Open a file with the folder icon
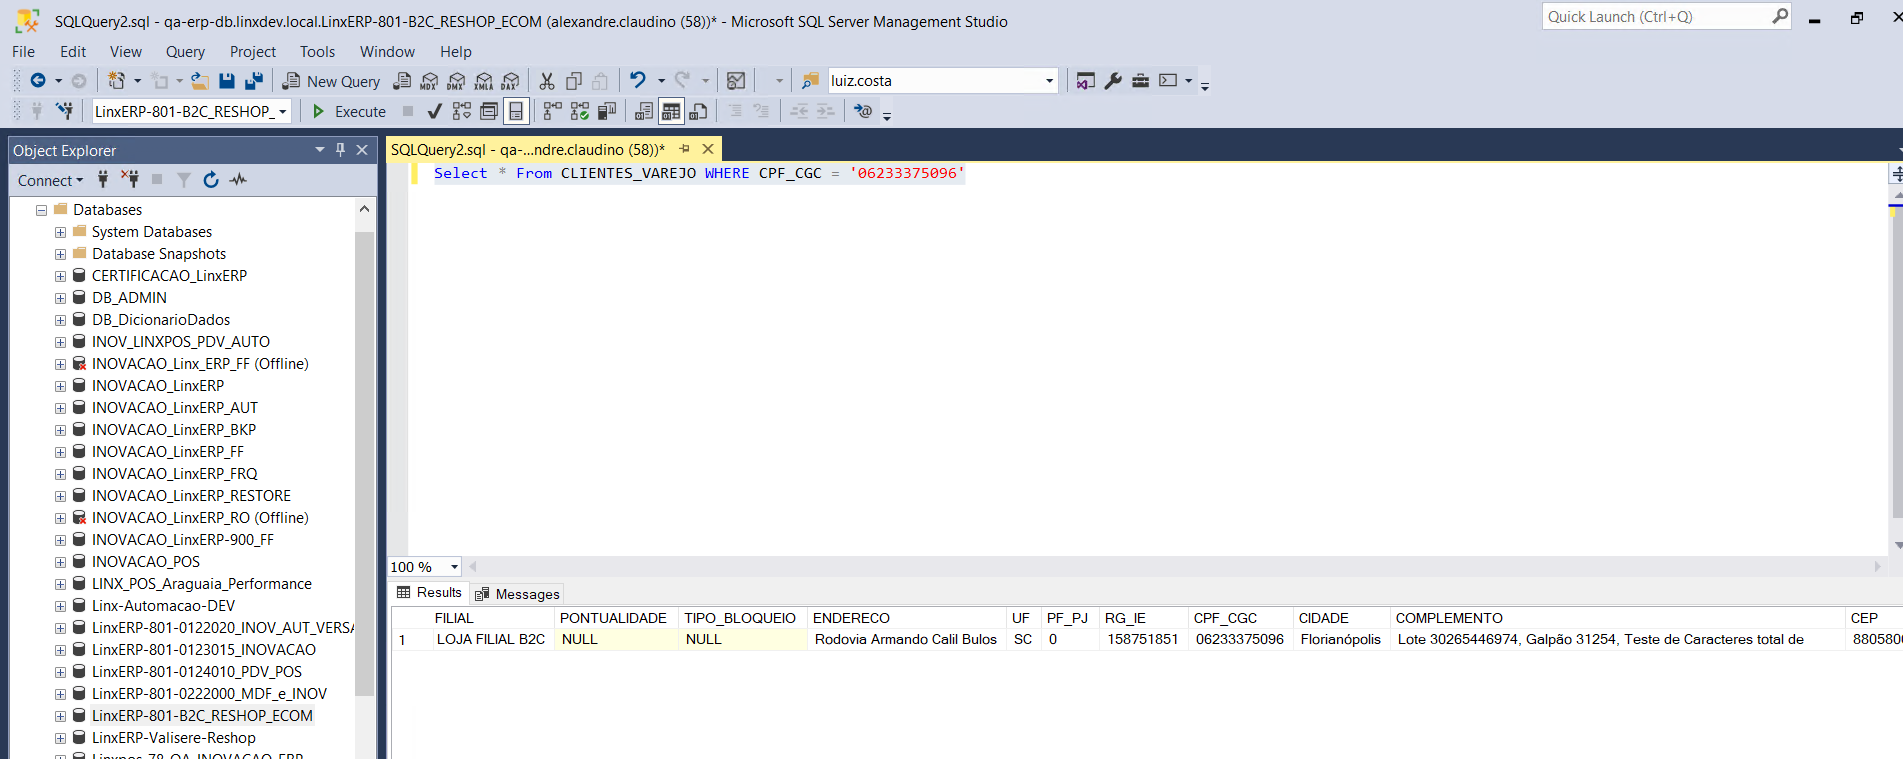 200,81
